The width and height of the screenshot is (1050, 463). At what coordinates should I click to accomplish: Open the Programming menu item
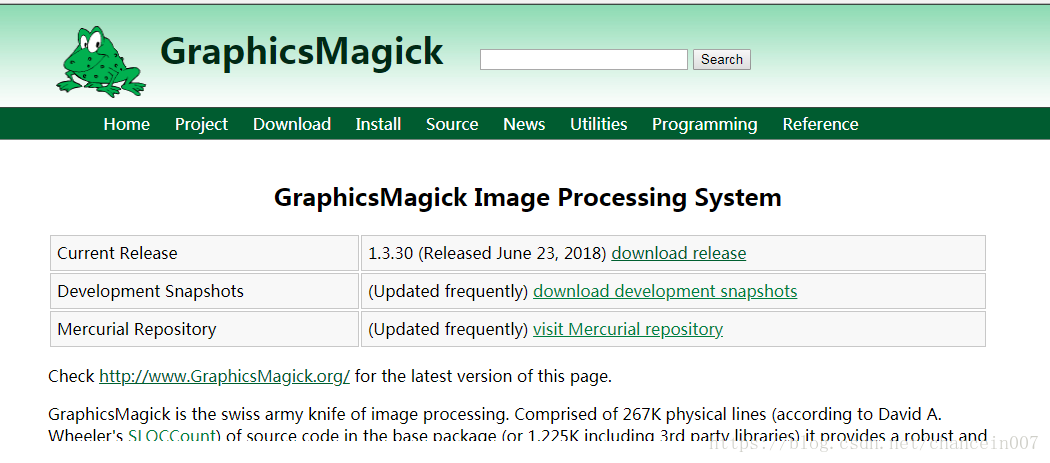click(704, 125)
